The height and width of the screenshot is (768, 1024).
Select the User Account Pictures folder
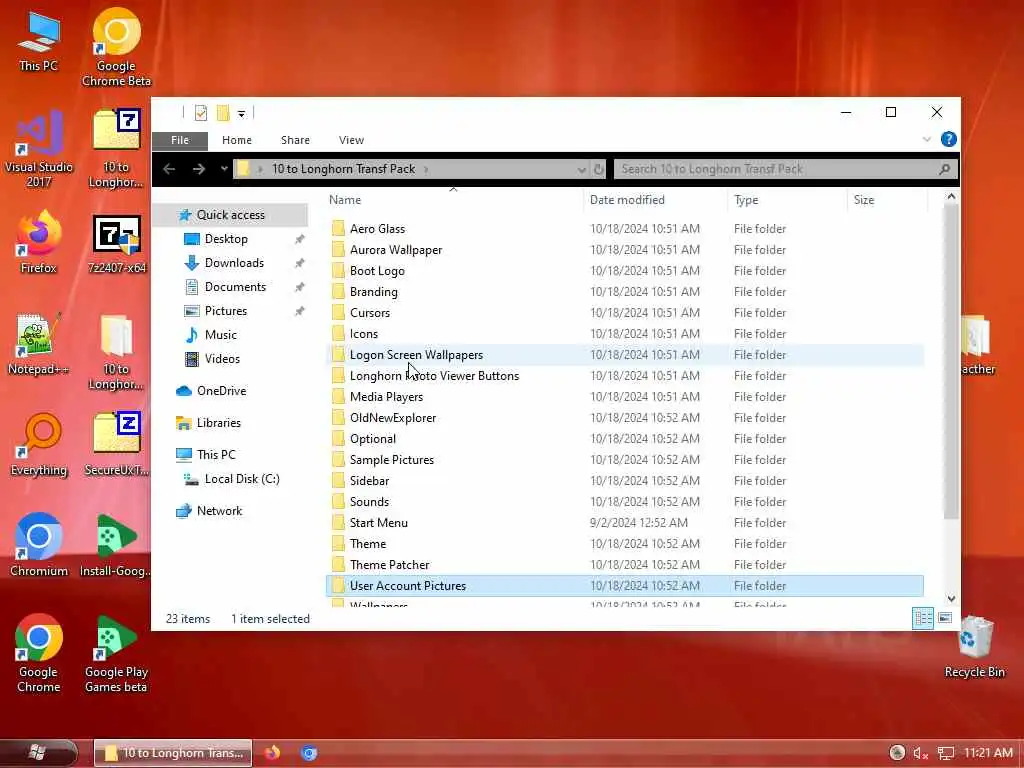[624, 585]
